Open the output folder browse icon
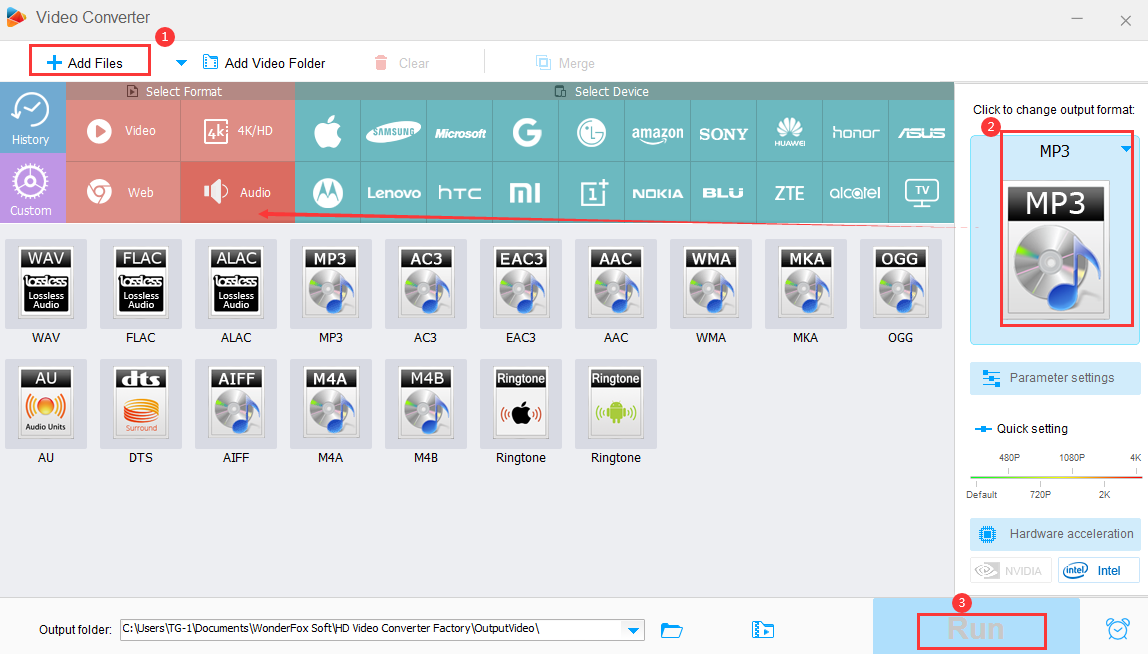 point(671,630)
